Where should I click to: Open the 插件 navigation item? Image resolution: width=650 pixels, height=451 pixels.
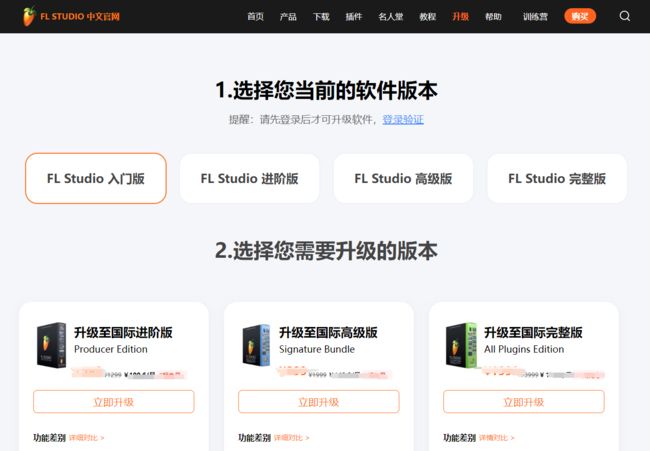click(x=354, y=17)
